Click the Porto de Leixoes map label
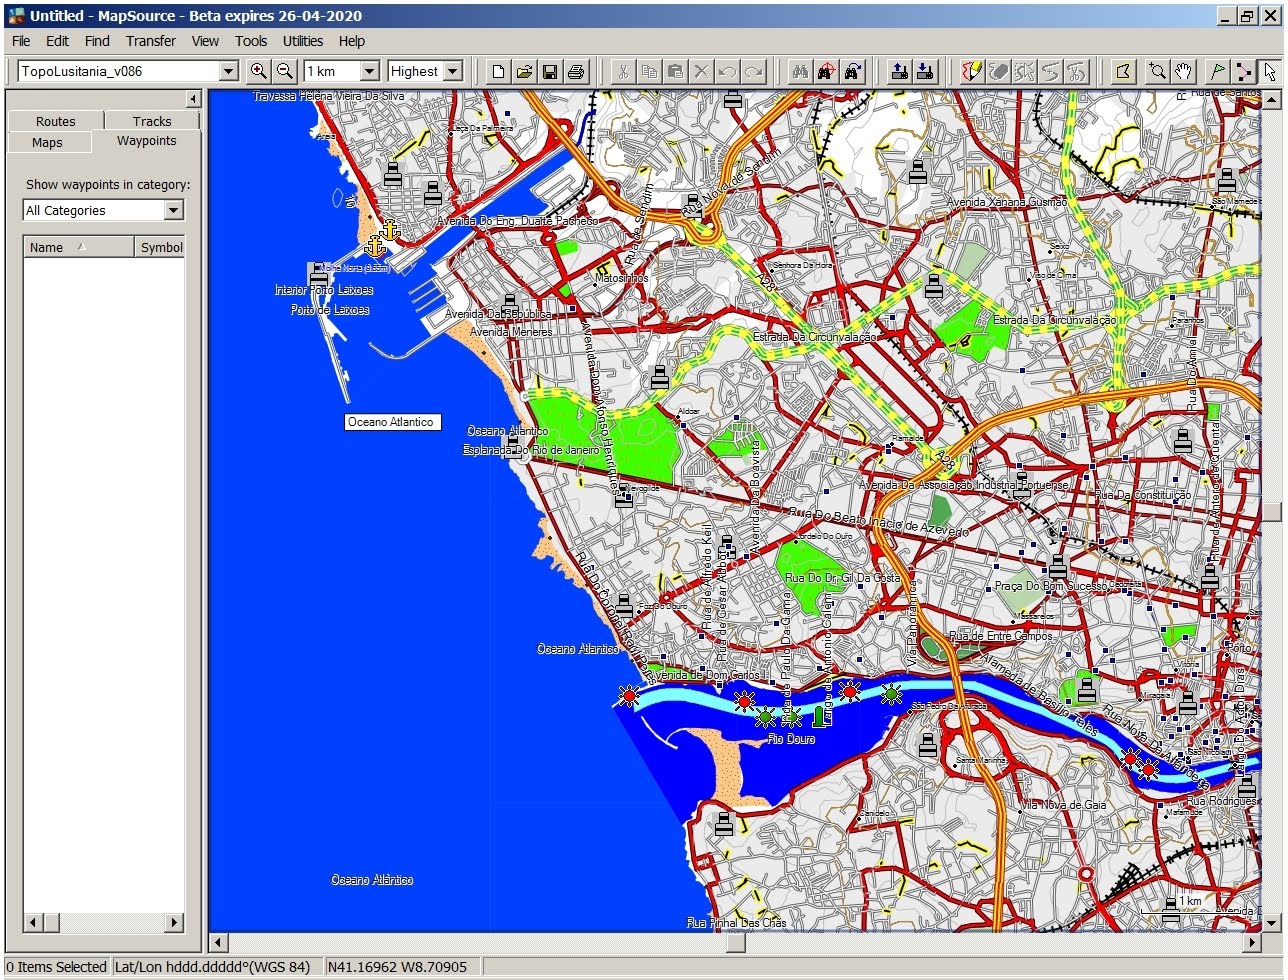Image resolution: width=1288 pixels, height=980 pixels. (x=330, y=310)
